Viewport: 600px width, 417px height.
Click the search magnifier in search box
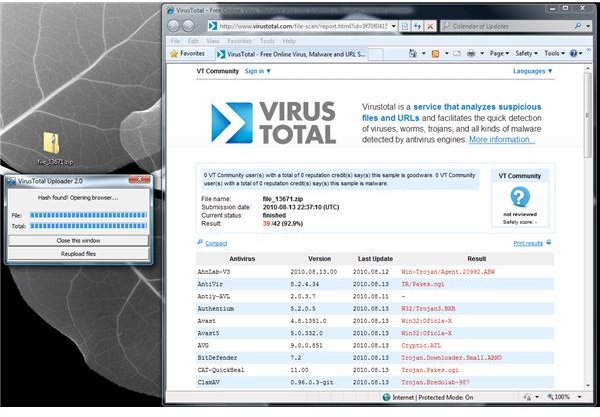[x=577, y=26]
